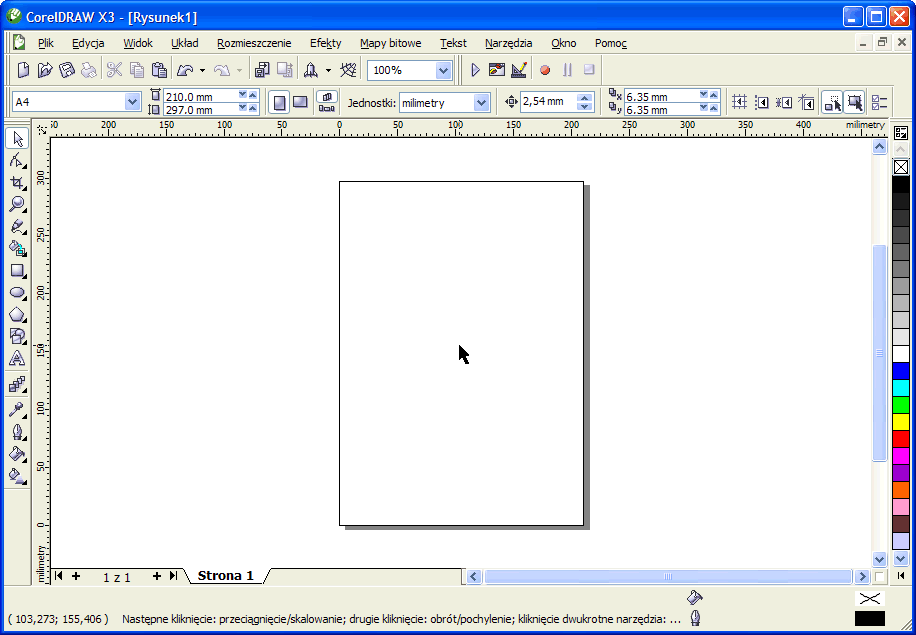
Task: Open the Mapy bitowe menu
Action: [390, 43]
